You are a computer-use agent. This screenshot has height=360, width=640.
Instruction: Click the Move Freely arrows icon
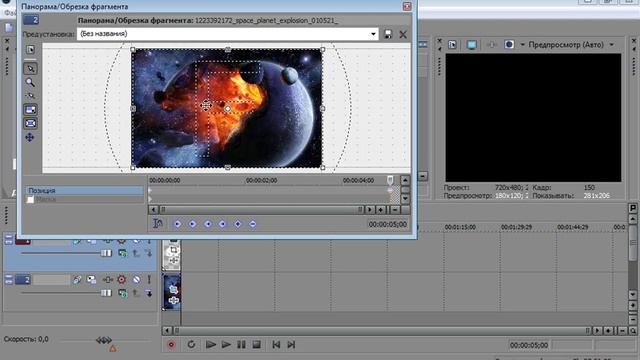[x=30, y=138]
